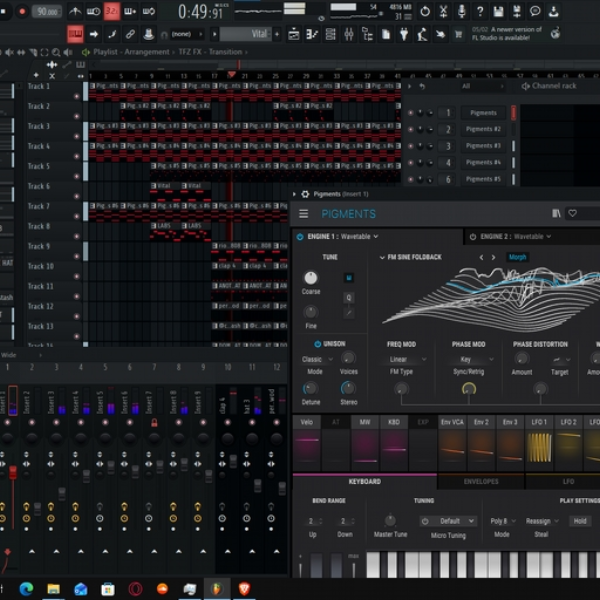Open the Poly 8 mode dropdown

tap(502, 521)
